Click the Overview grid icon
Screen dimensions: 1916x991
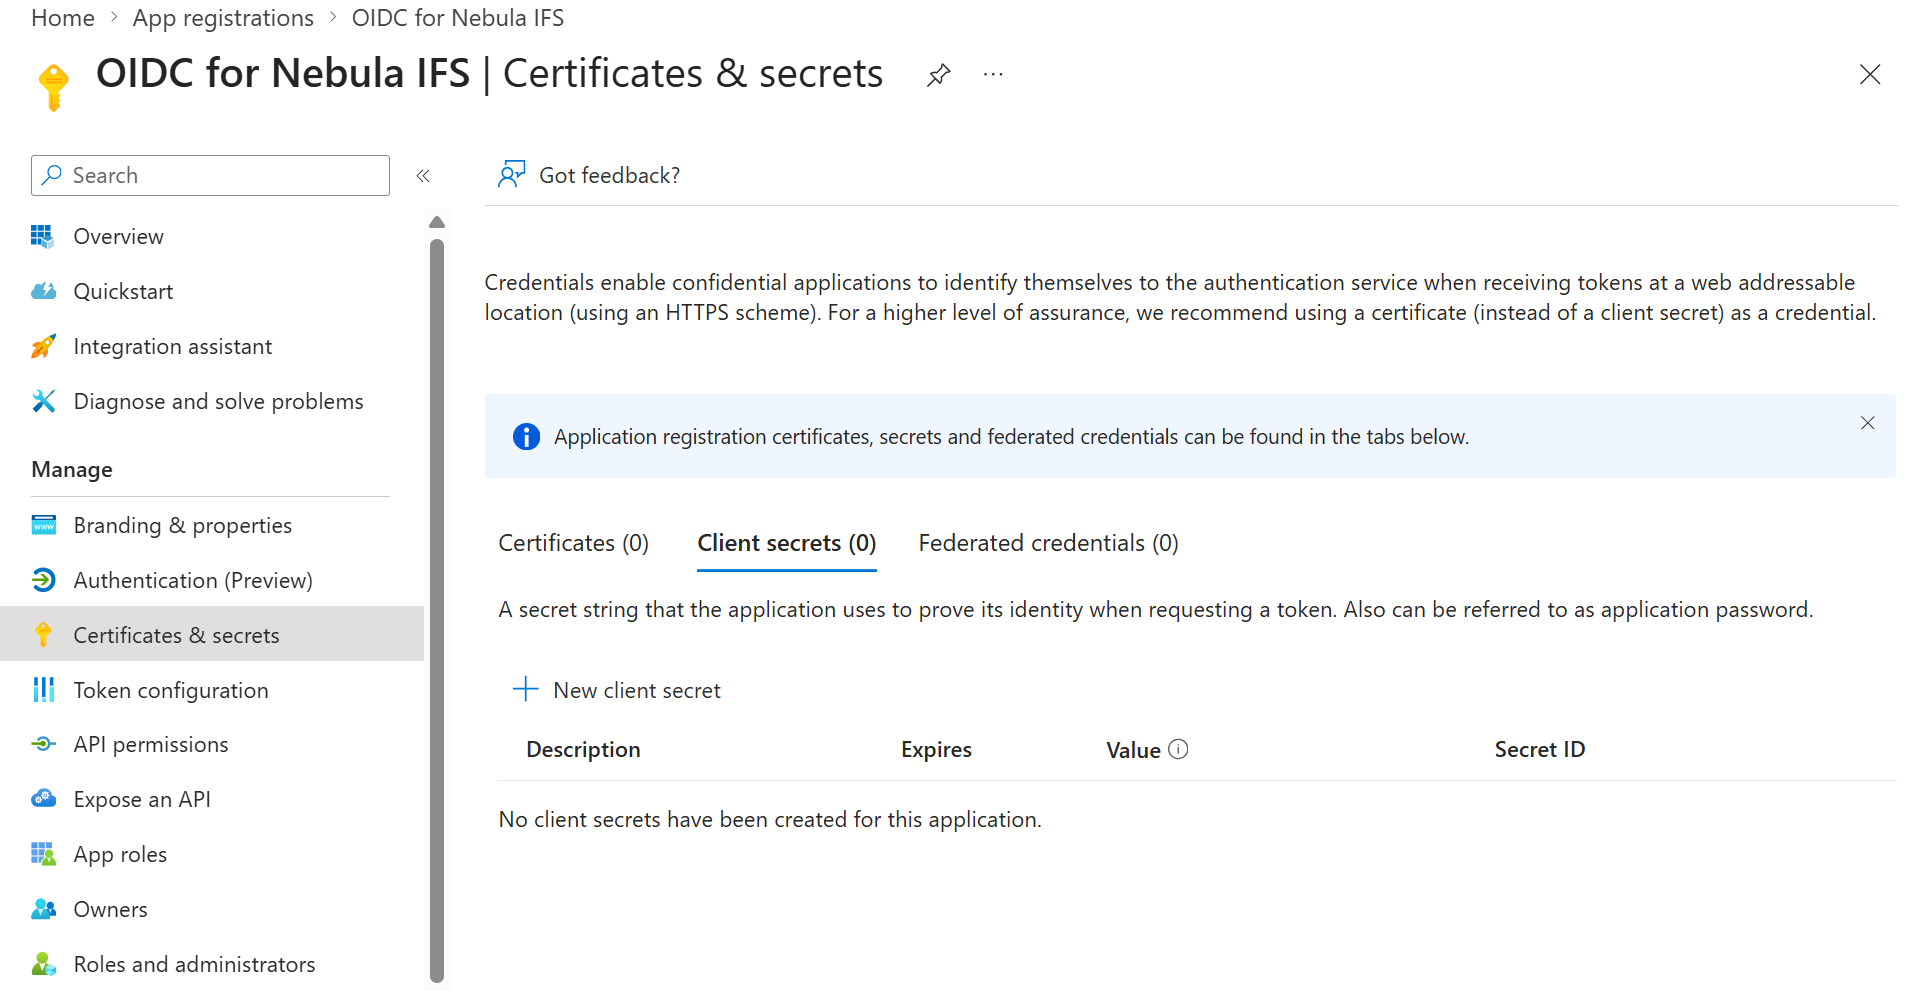coord(43,236)
